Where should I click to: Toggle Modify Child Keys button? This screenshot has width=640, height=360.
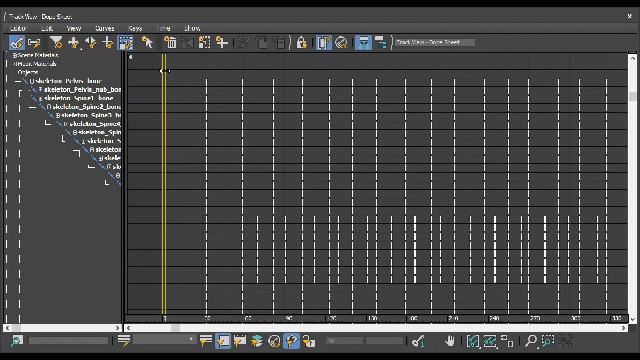point(380,42)
